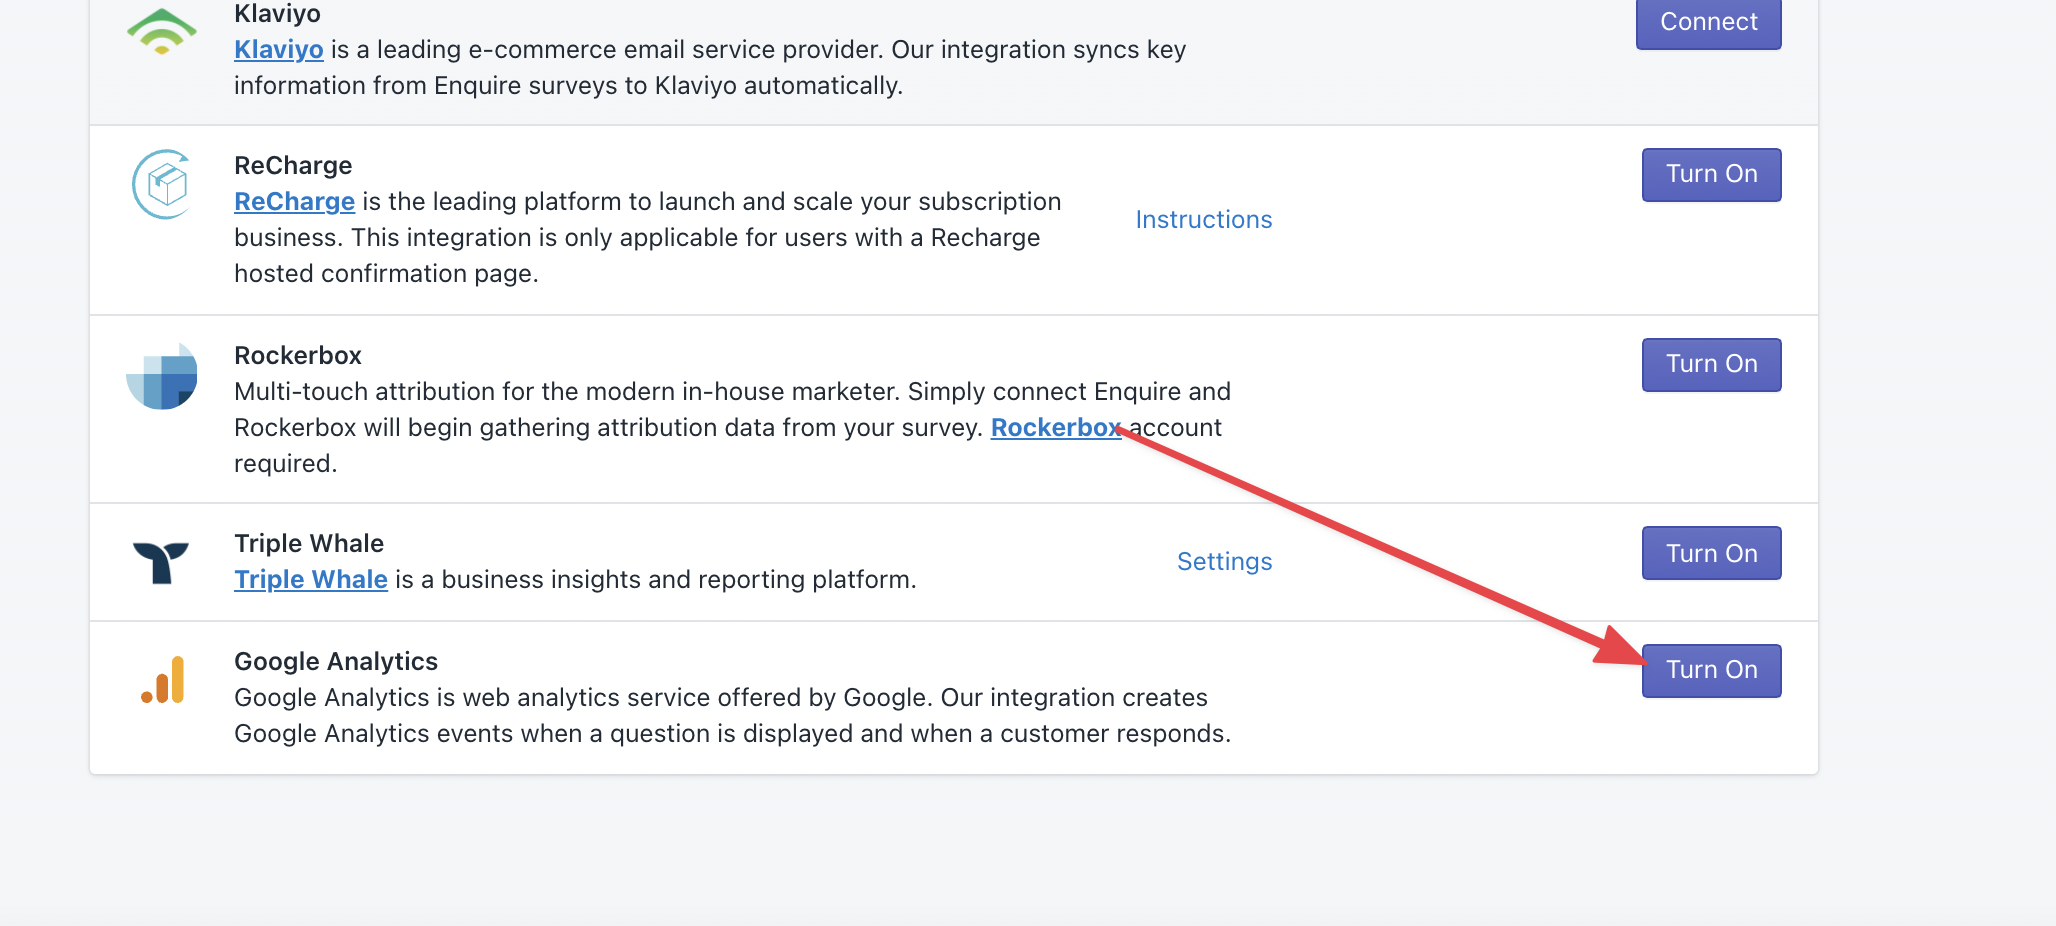Click the Klaviyo logo icon

click(x=162, y=30)
